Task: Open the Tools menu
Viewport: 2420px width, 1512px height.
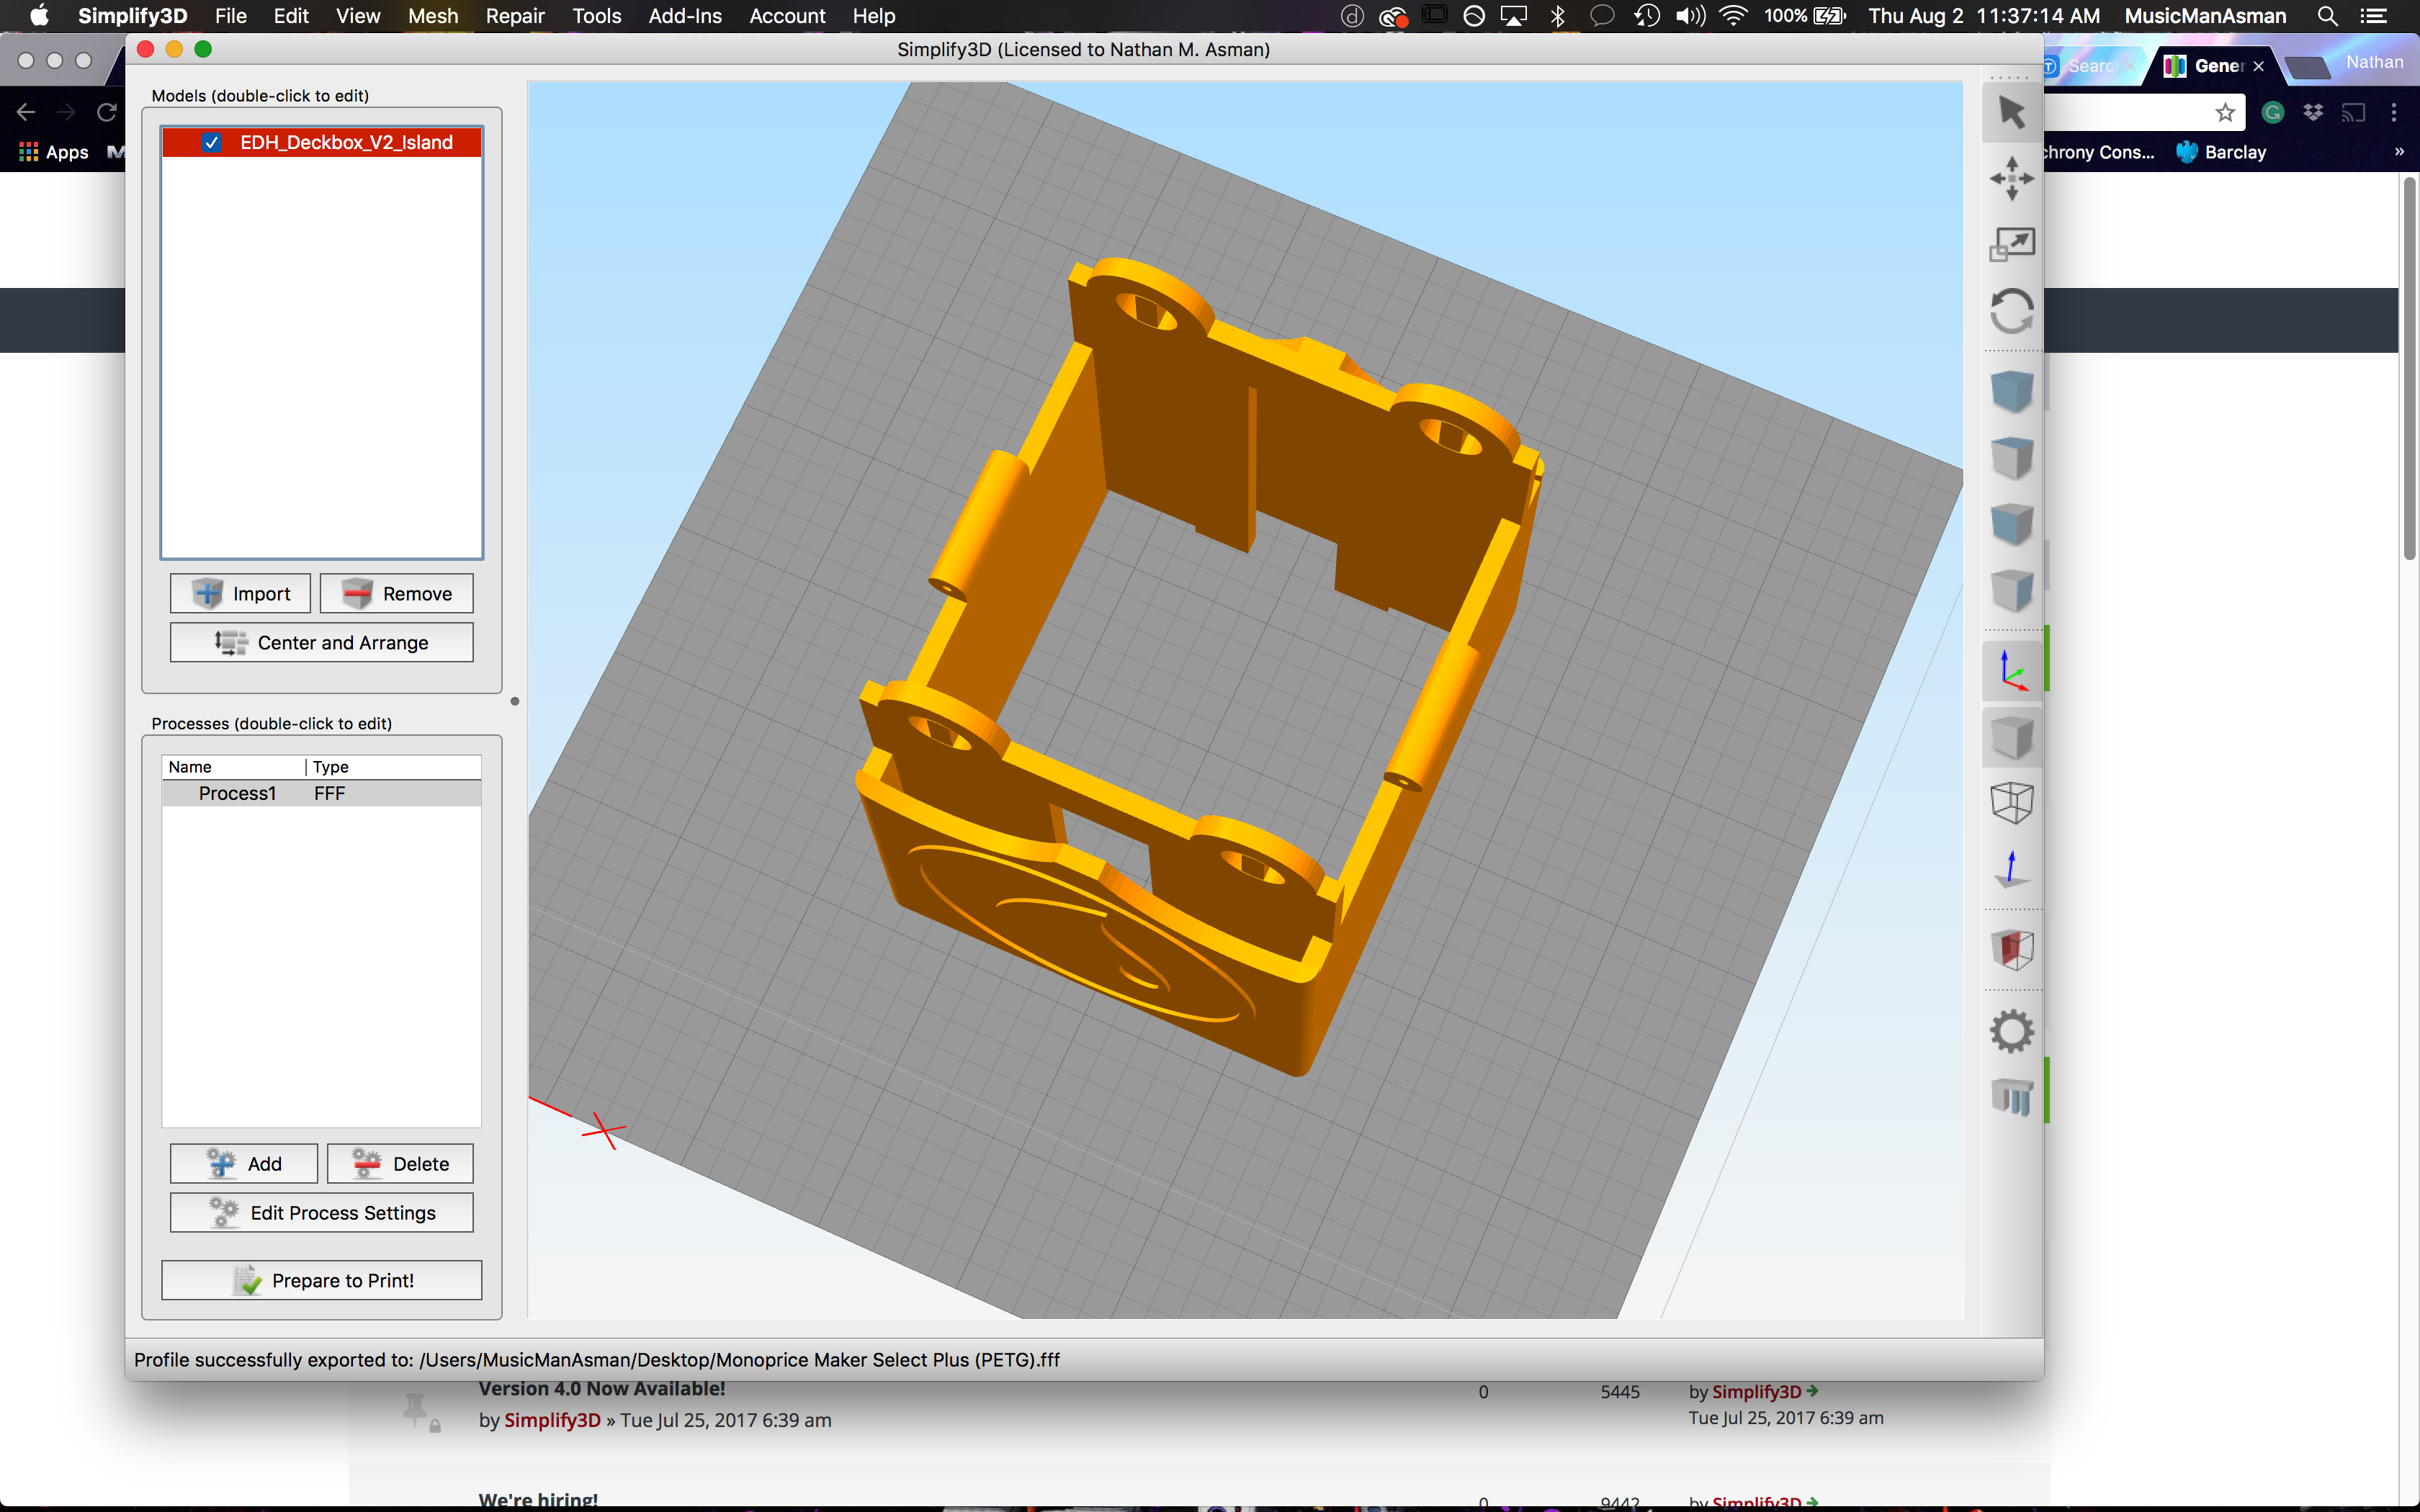Action: 597,16
